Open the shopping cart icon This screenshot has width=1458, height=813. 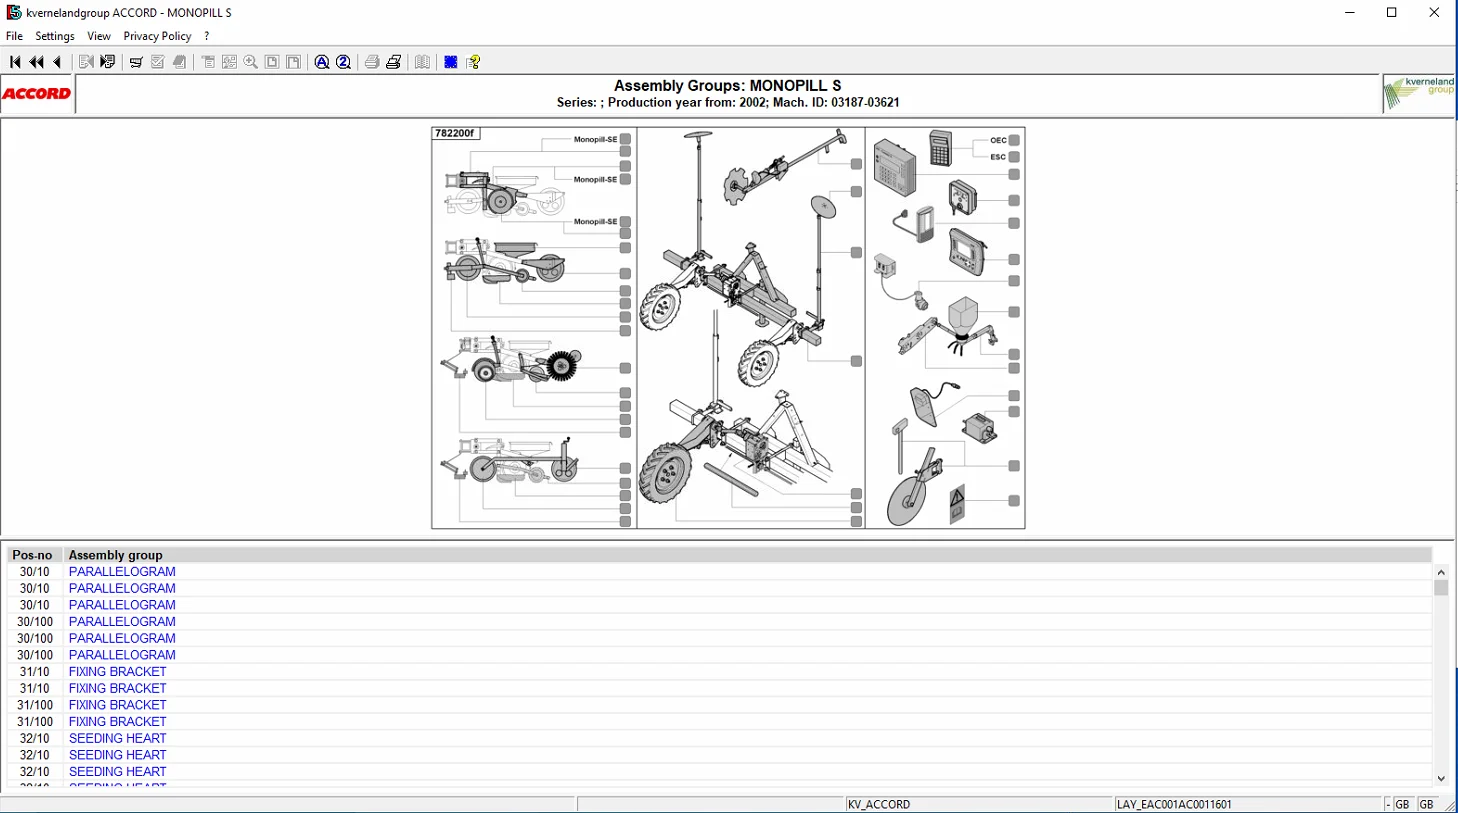(136, 62)
